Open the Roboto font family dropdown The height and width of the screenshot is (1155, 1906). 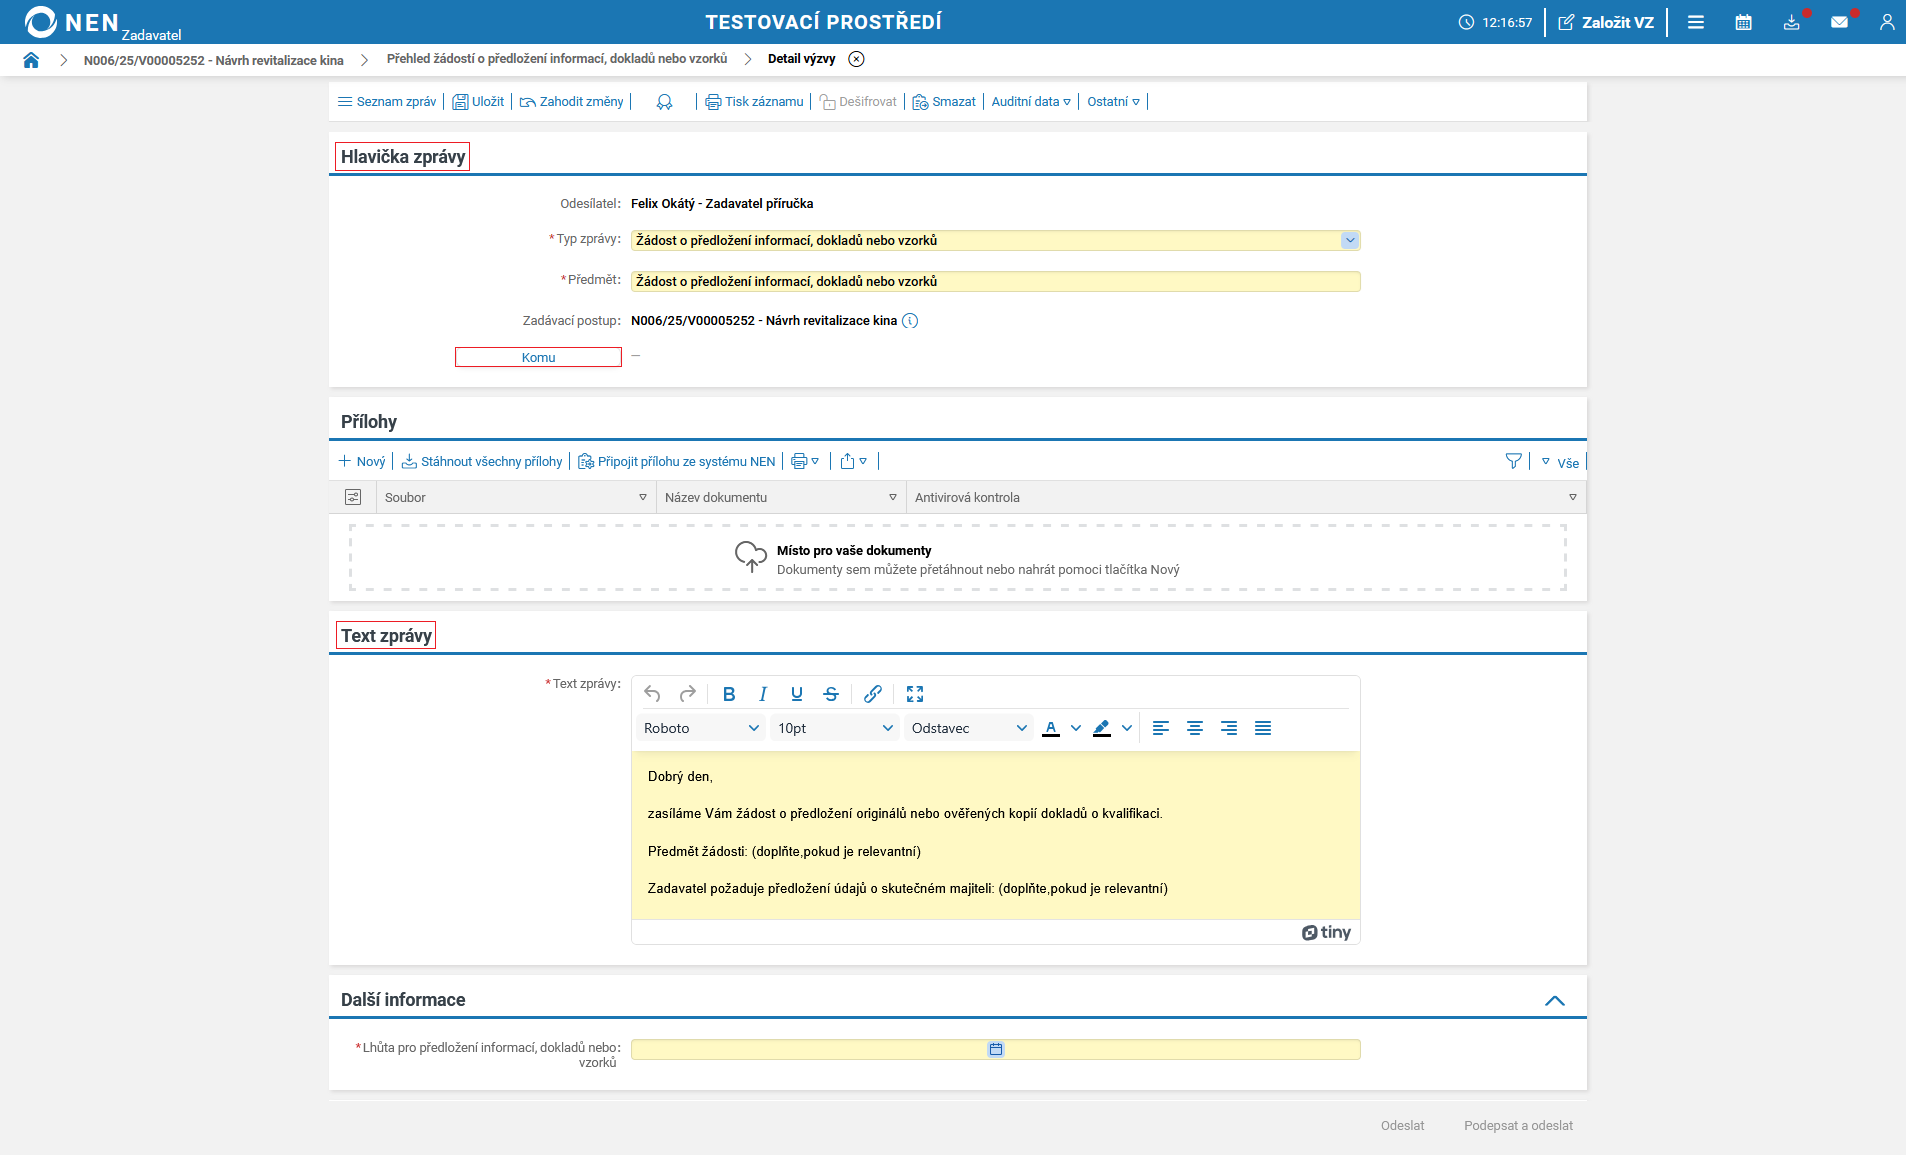pos(701,728)
